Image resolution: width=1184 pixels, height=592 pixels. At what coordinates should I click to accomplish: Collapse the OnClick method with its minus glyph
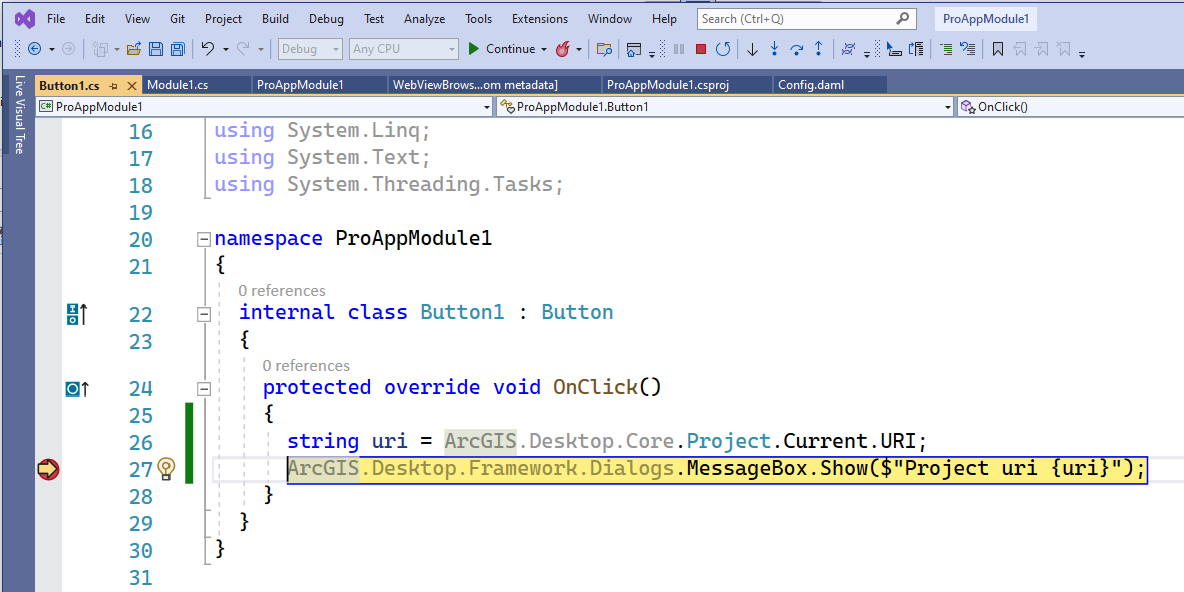(204, 387)
